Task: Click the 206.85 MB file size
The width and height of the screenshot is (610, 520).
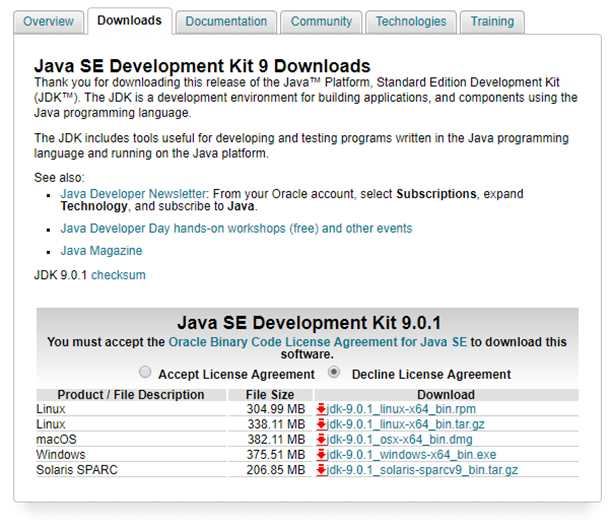Action: coord(276,470)
